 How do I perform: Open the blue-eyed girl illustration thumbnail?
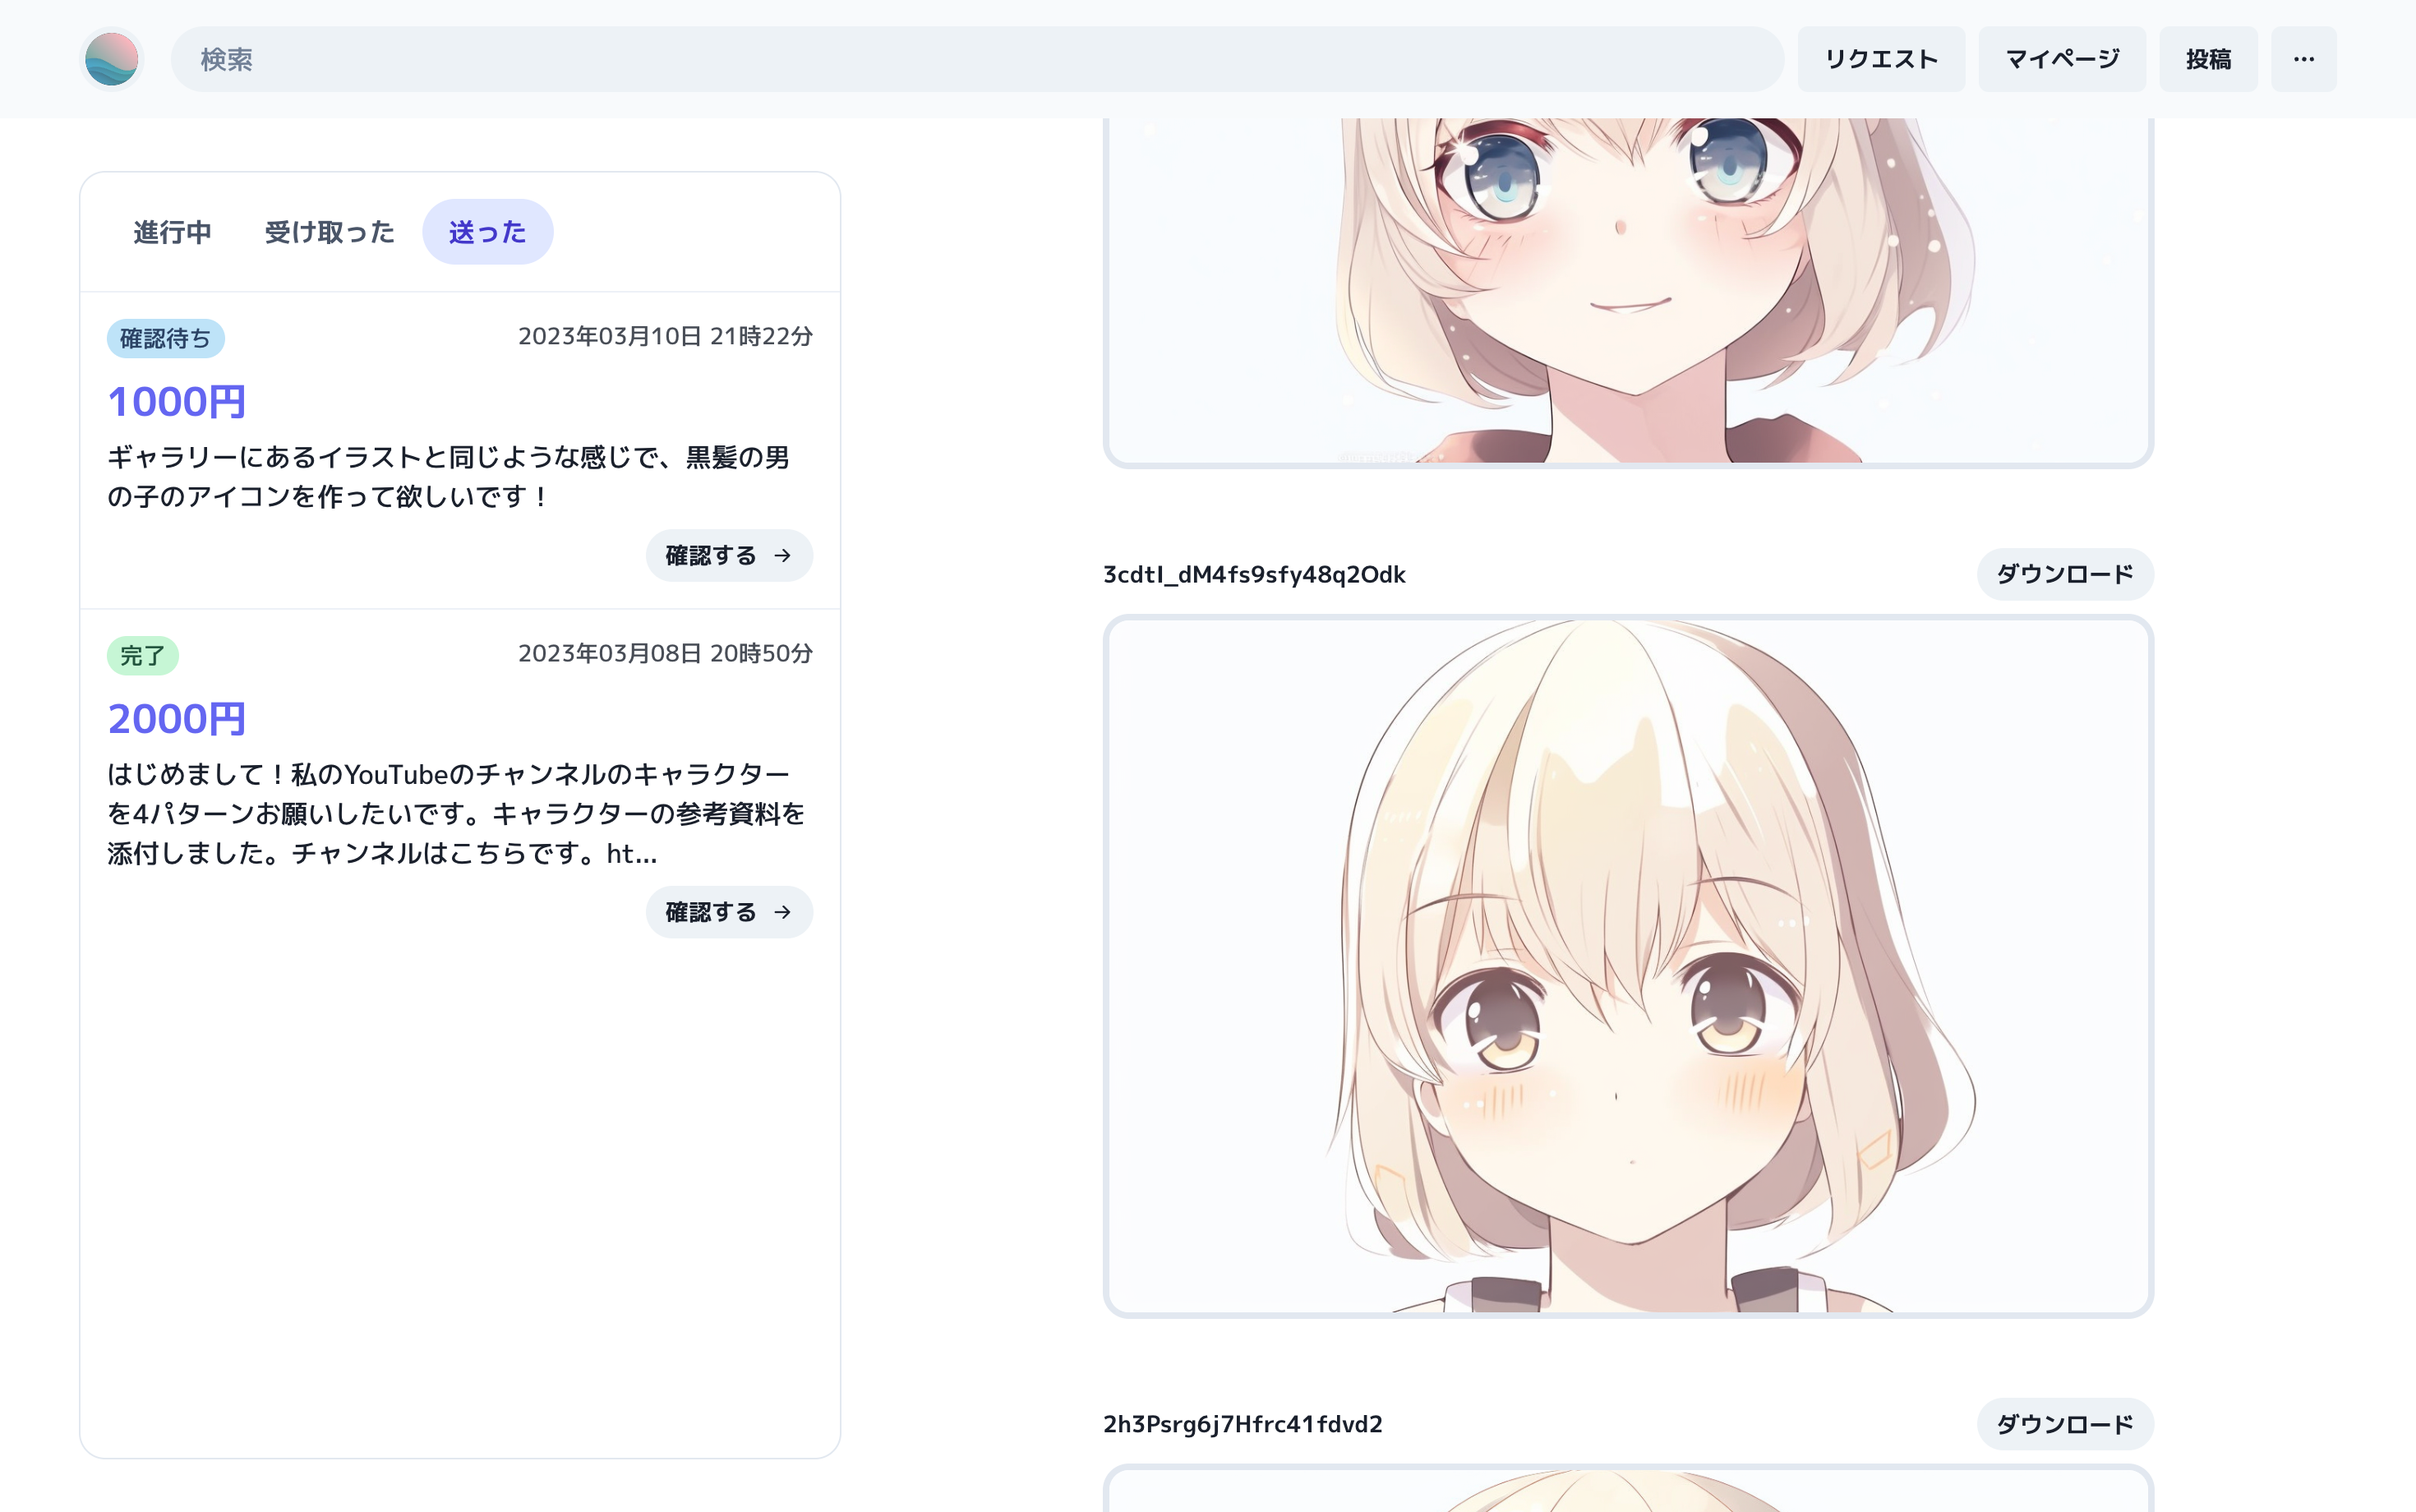pyautogui.click(x=1627, y=290)
